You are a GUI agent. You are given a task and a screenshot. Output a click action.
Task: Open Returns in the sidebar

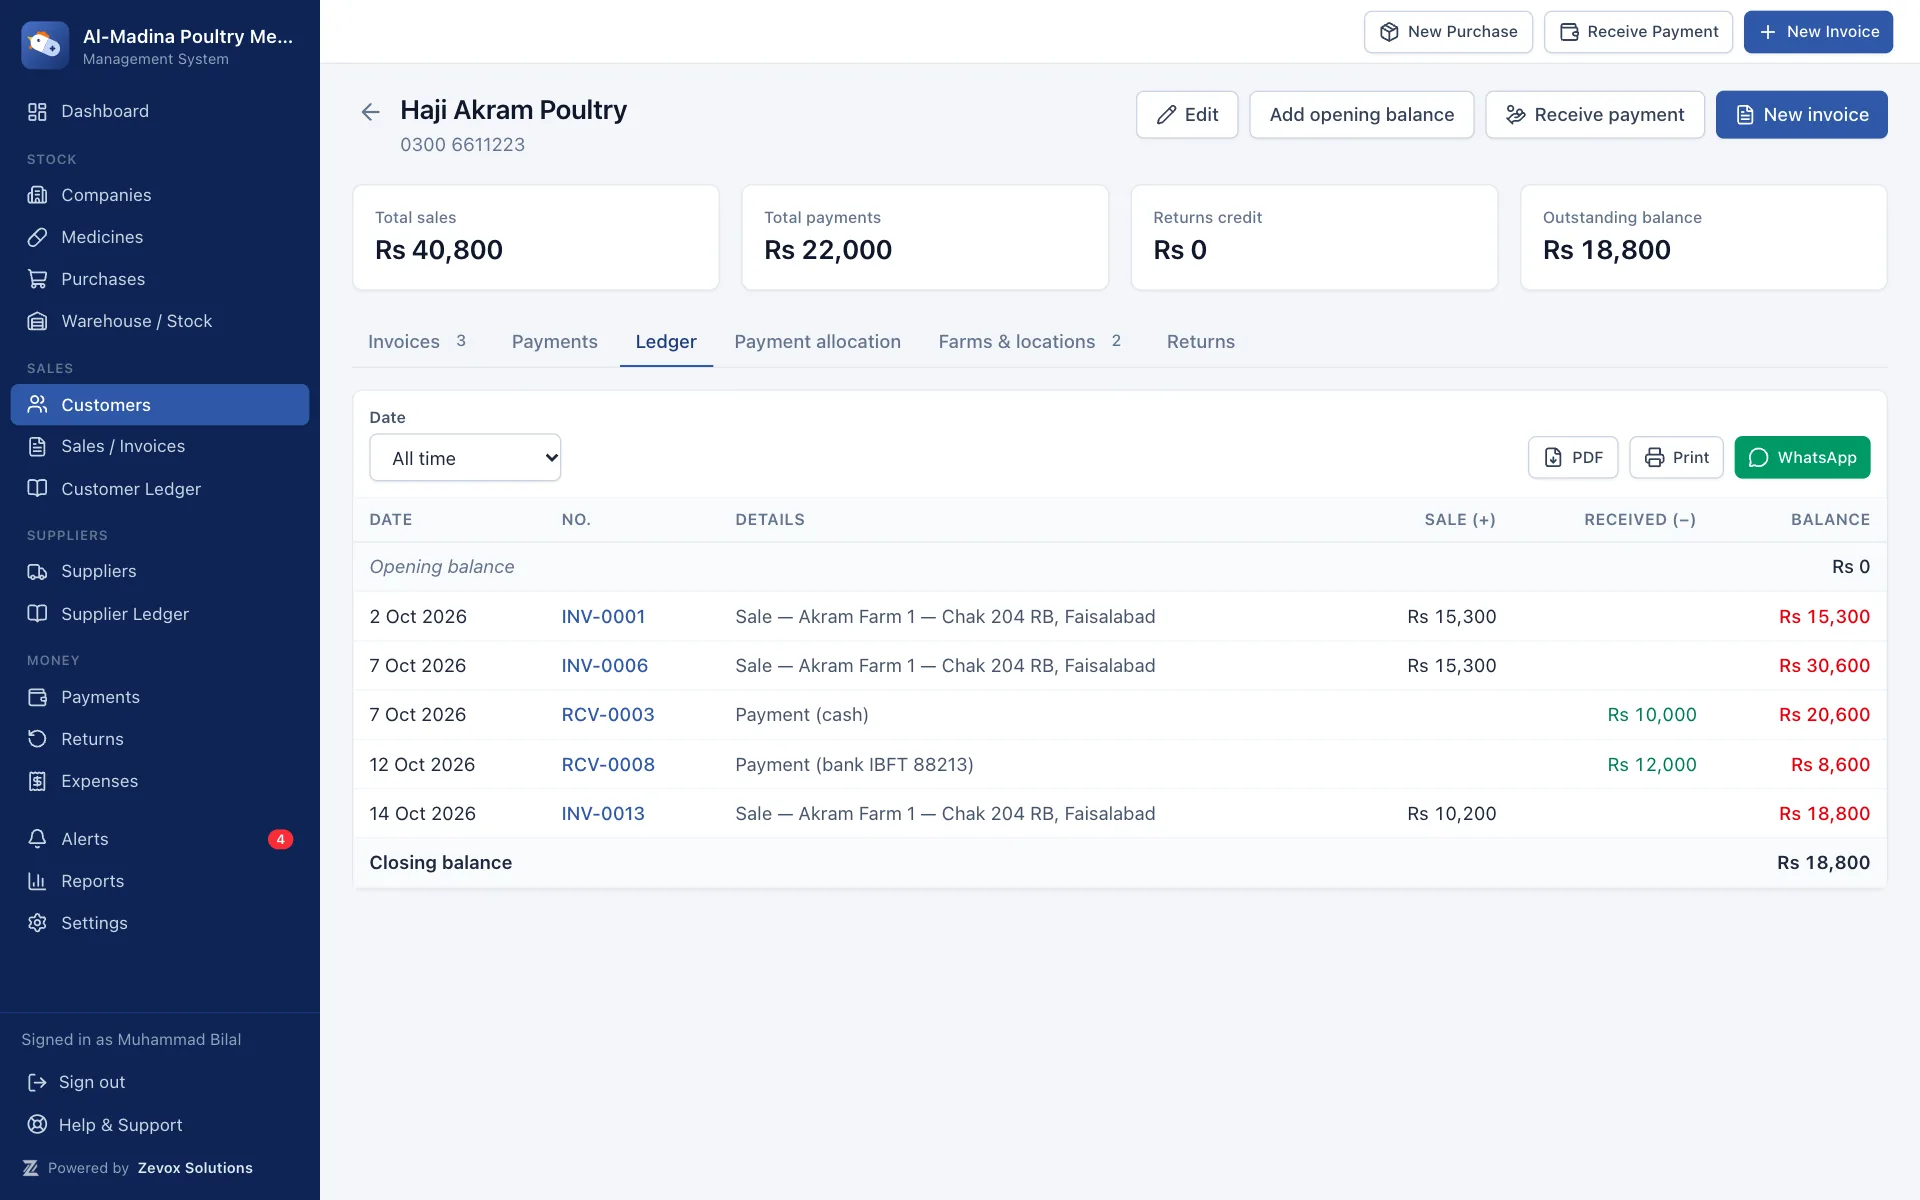click(x=160, y=739)
